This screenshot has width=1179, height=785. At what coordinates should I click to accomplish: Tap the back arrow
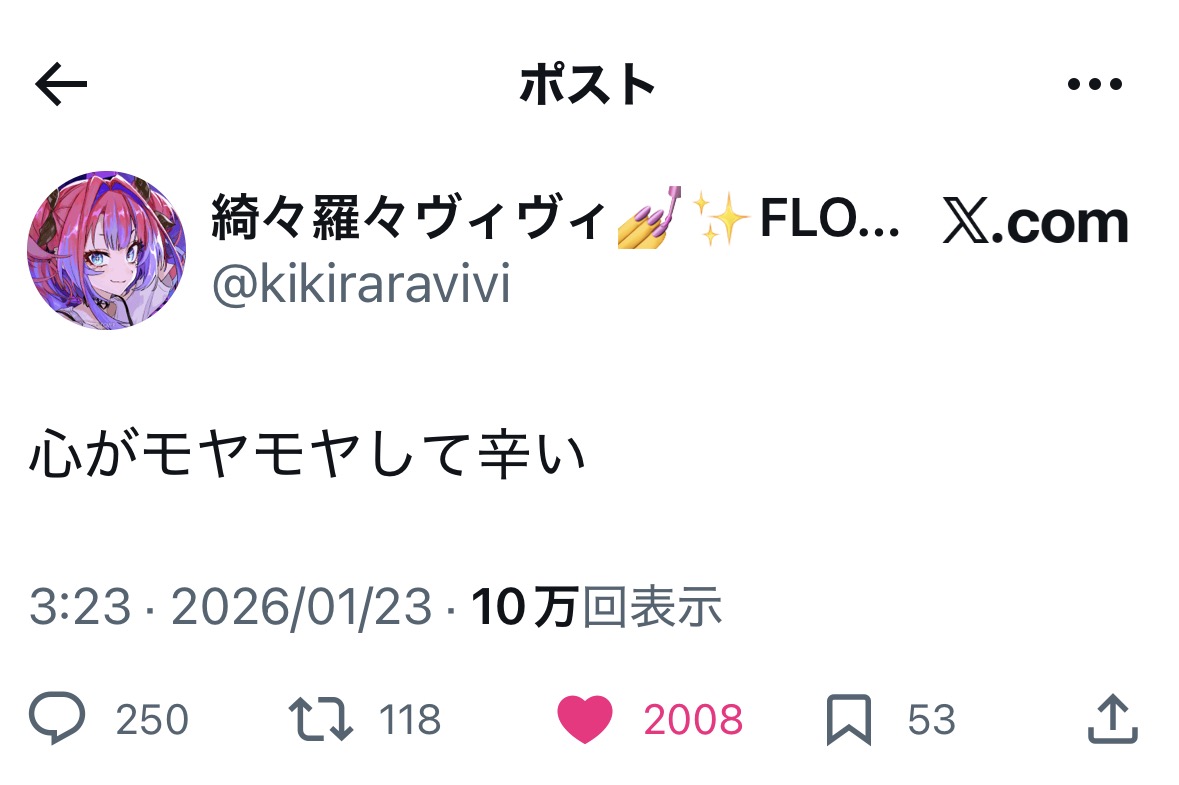click(61, 87)
